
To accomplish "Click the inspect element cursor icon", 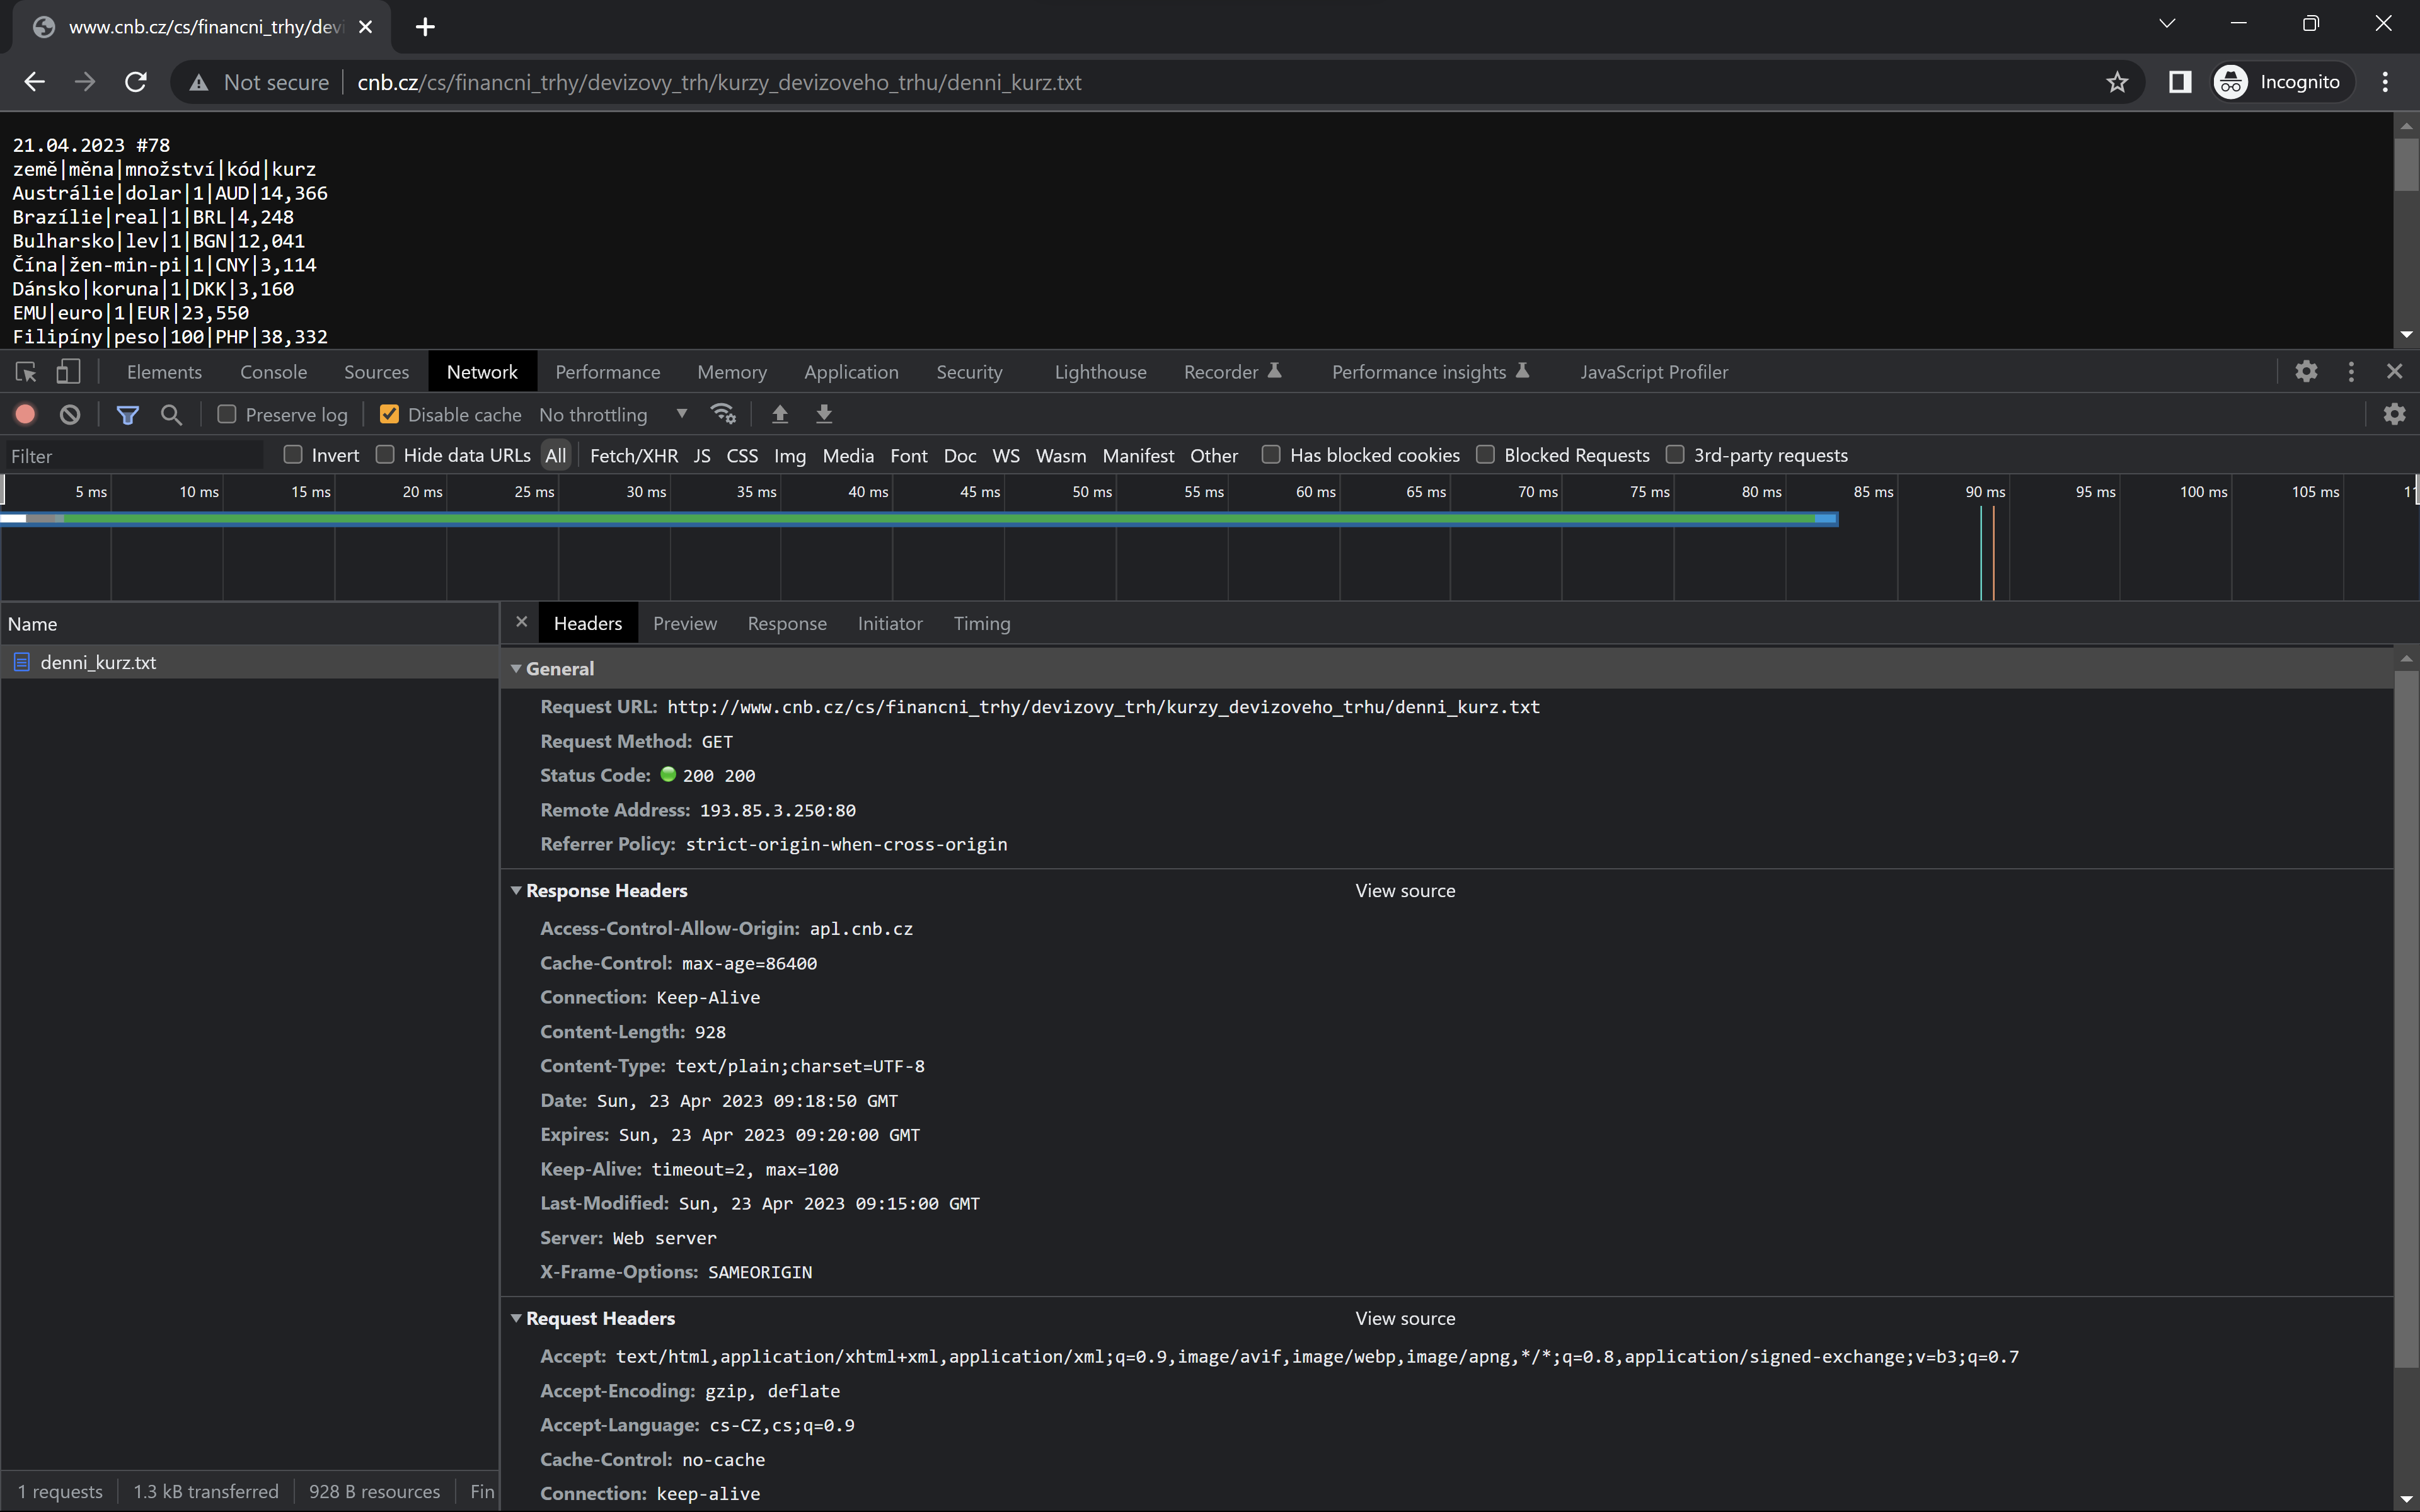I will coord(25,371).
